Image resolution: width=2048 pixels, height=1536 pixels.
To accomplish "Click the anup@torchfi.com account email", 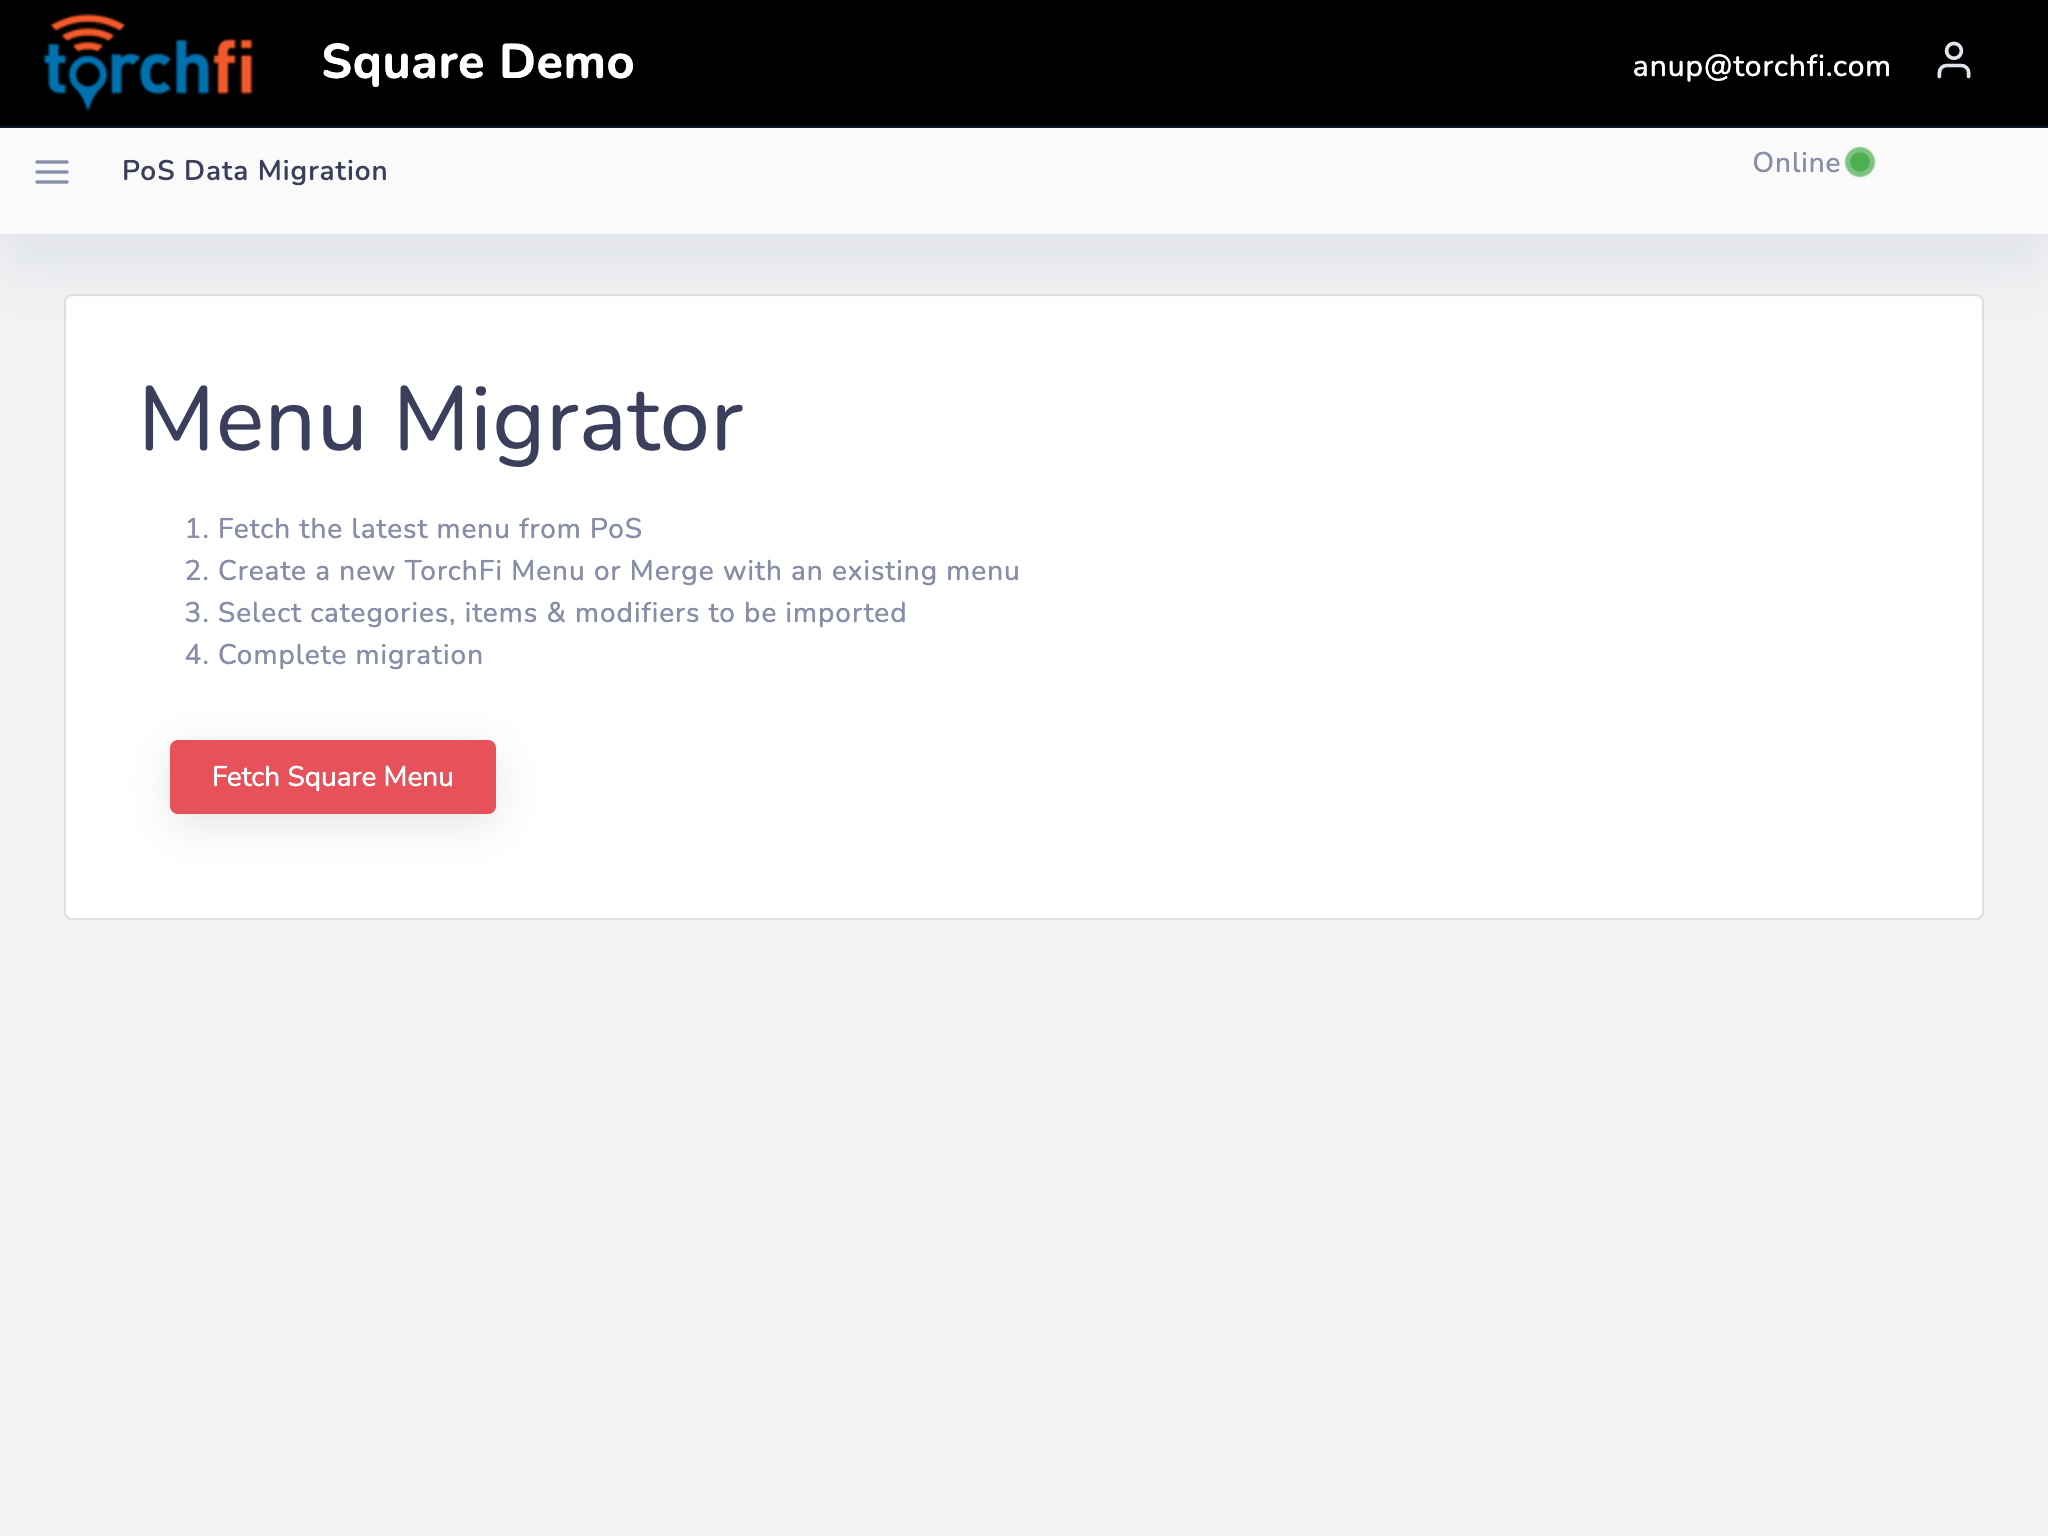I will [1761, 66].
